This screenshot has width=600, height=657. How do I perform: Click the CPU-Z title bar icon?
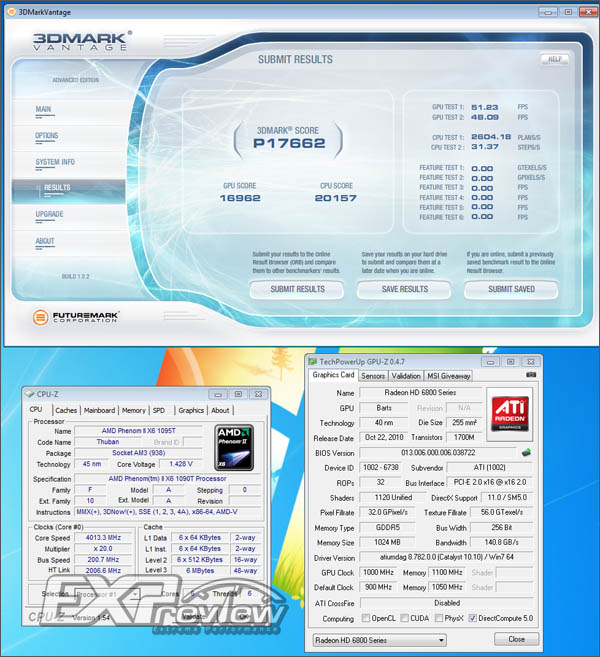pyautogui.click(x=29, y=394)
